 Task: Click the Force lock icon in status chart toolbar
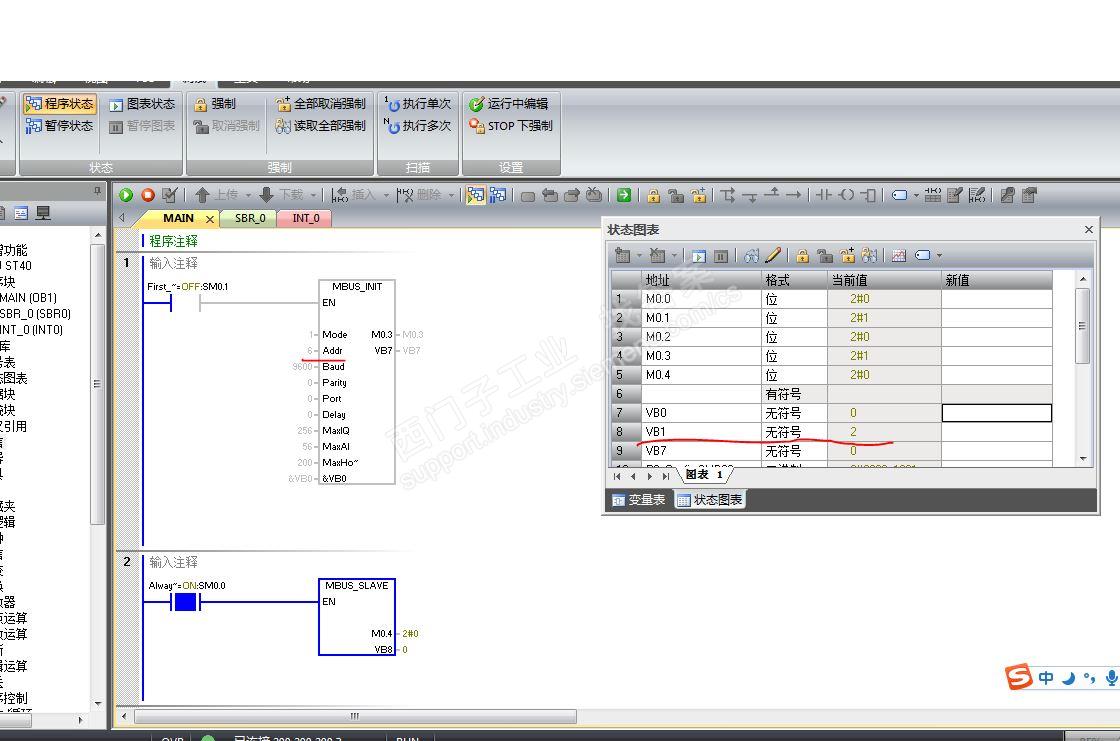(x=802, y=255)
